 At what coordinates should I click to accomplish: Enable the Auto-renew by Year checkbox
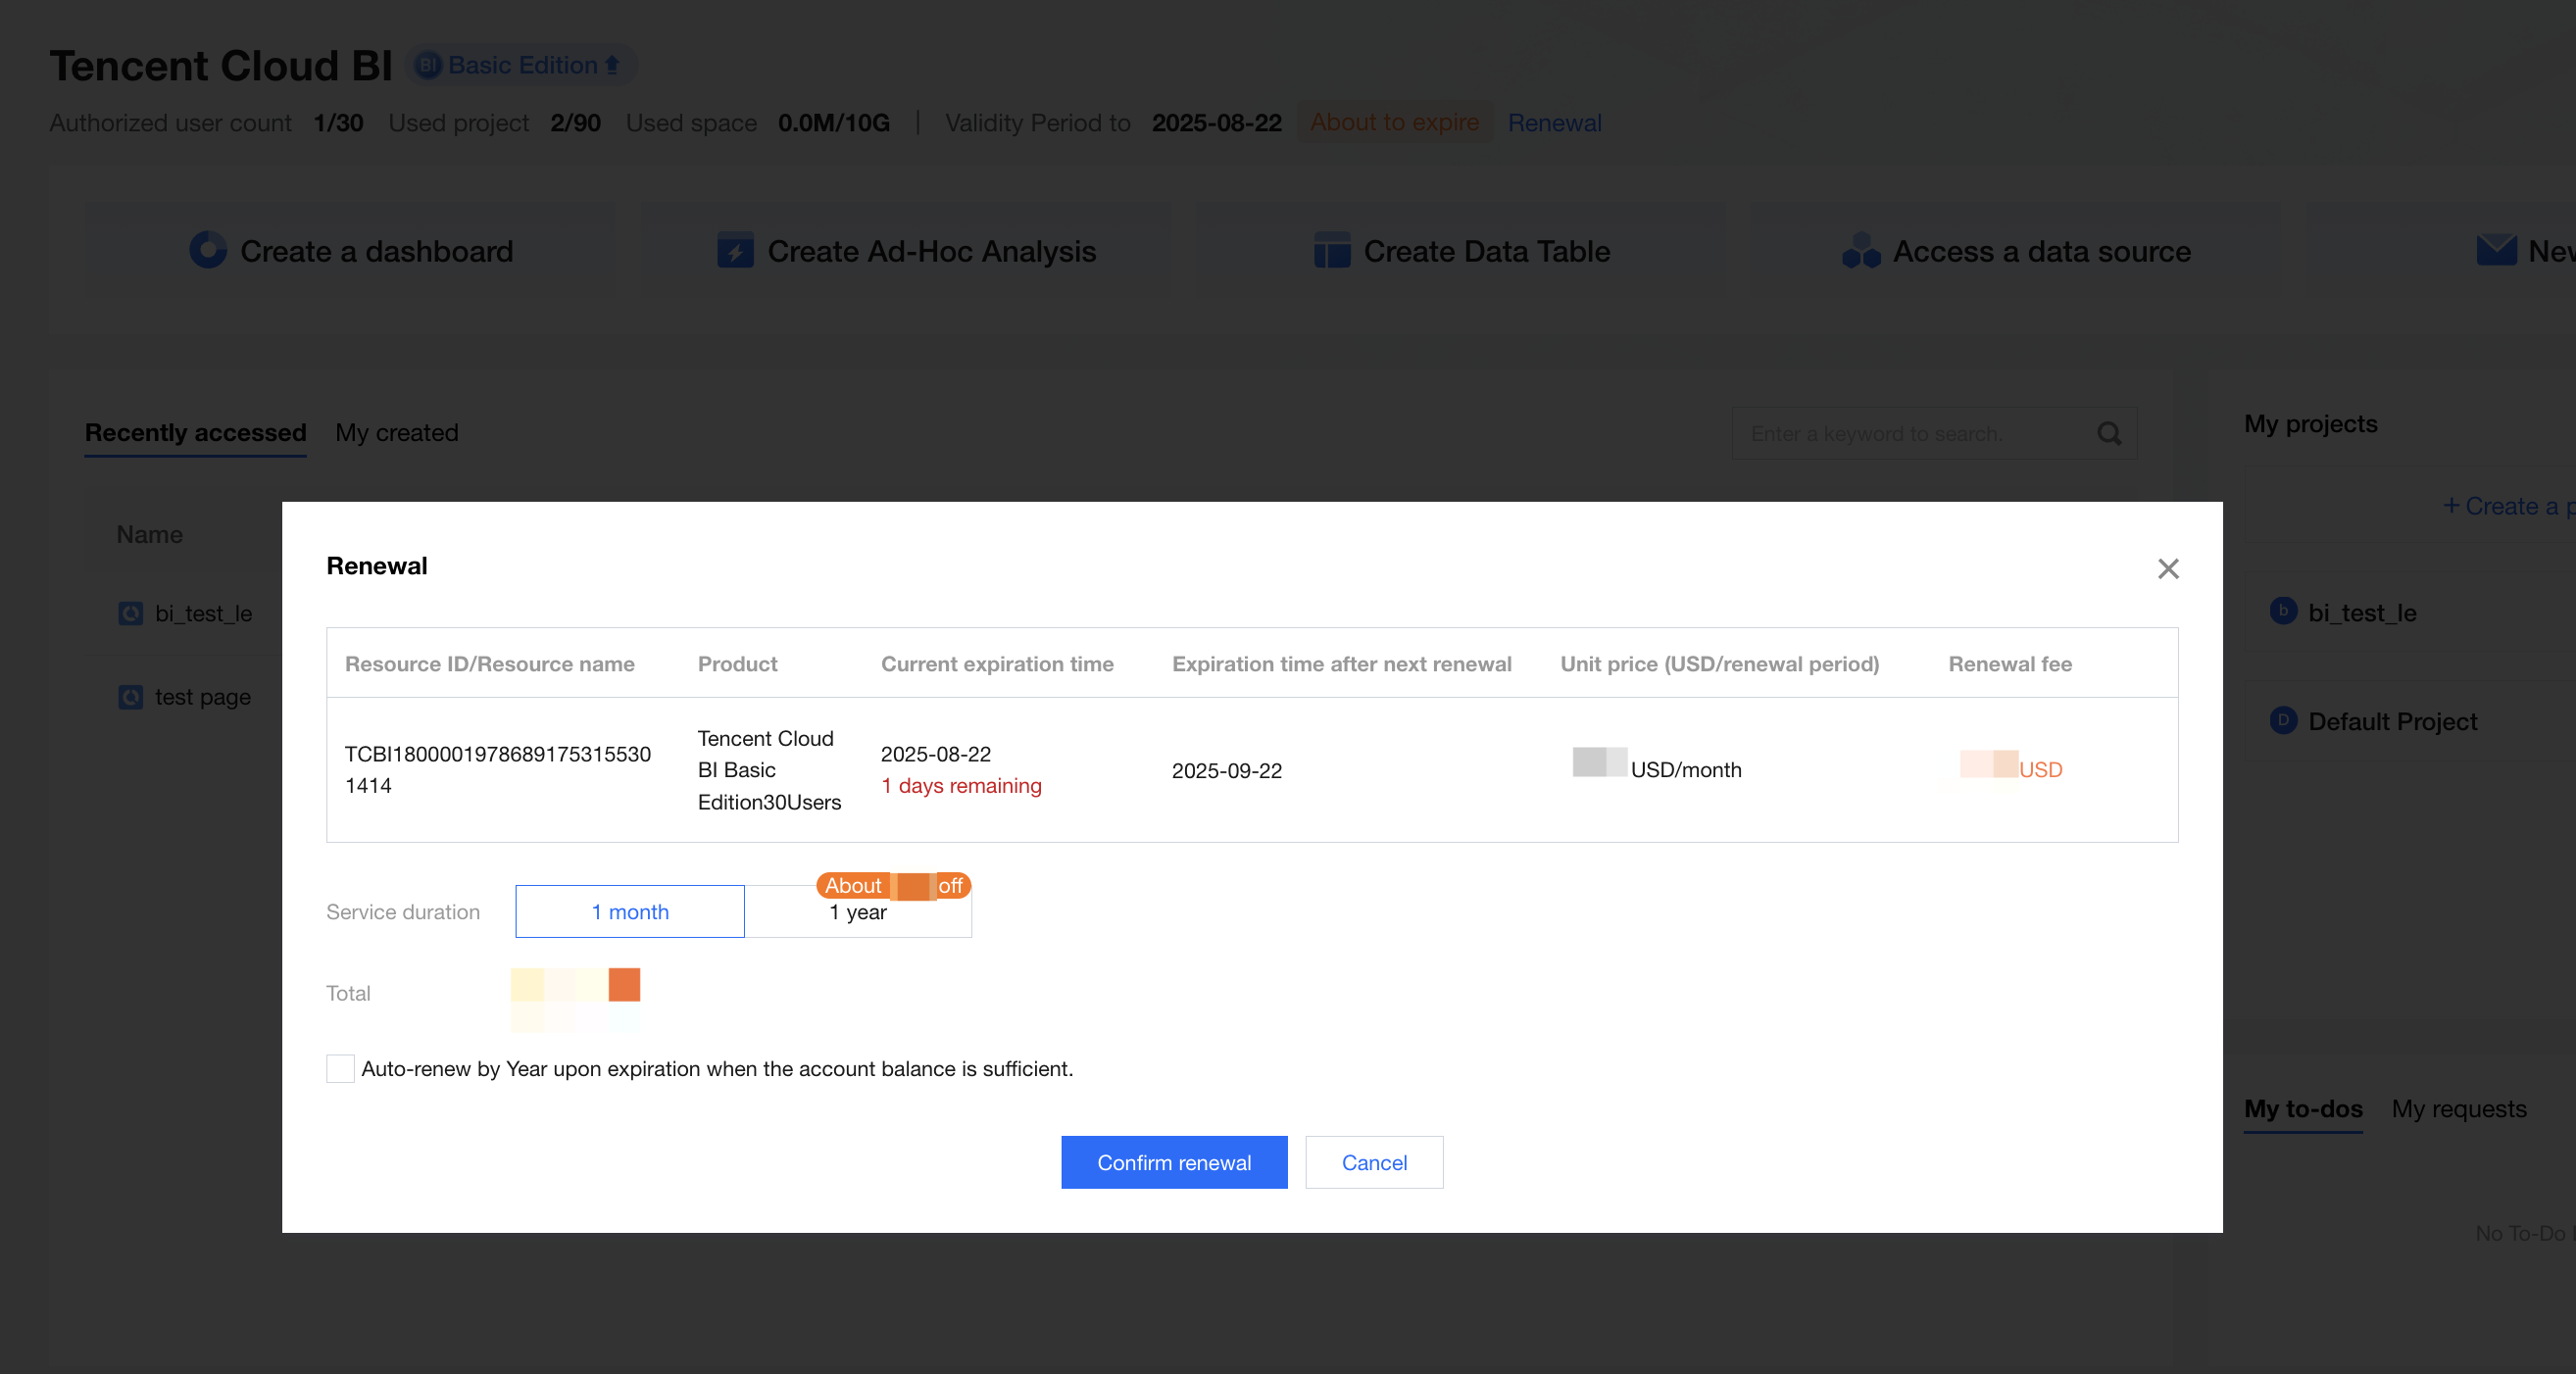click(x=340, y=1068)
